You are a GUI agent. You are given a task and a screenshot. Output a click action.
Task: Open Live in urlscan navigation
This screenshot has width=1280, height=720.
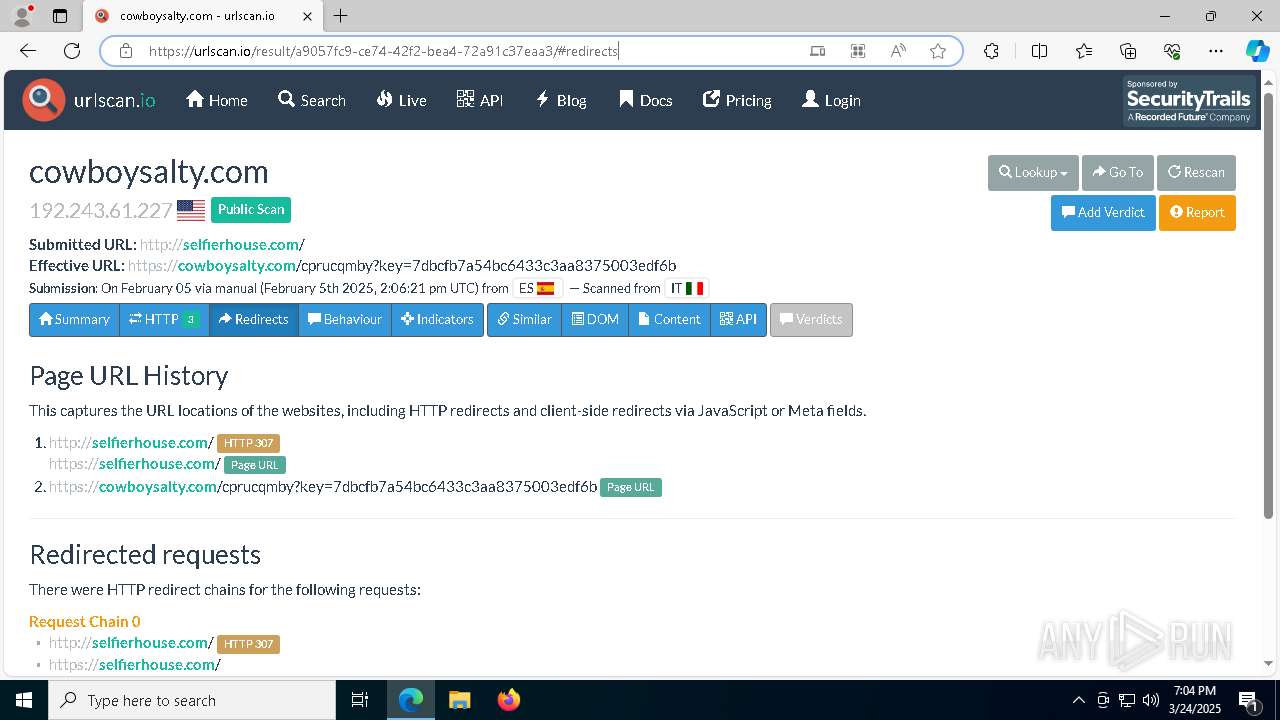click(x=401, y=100)
